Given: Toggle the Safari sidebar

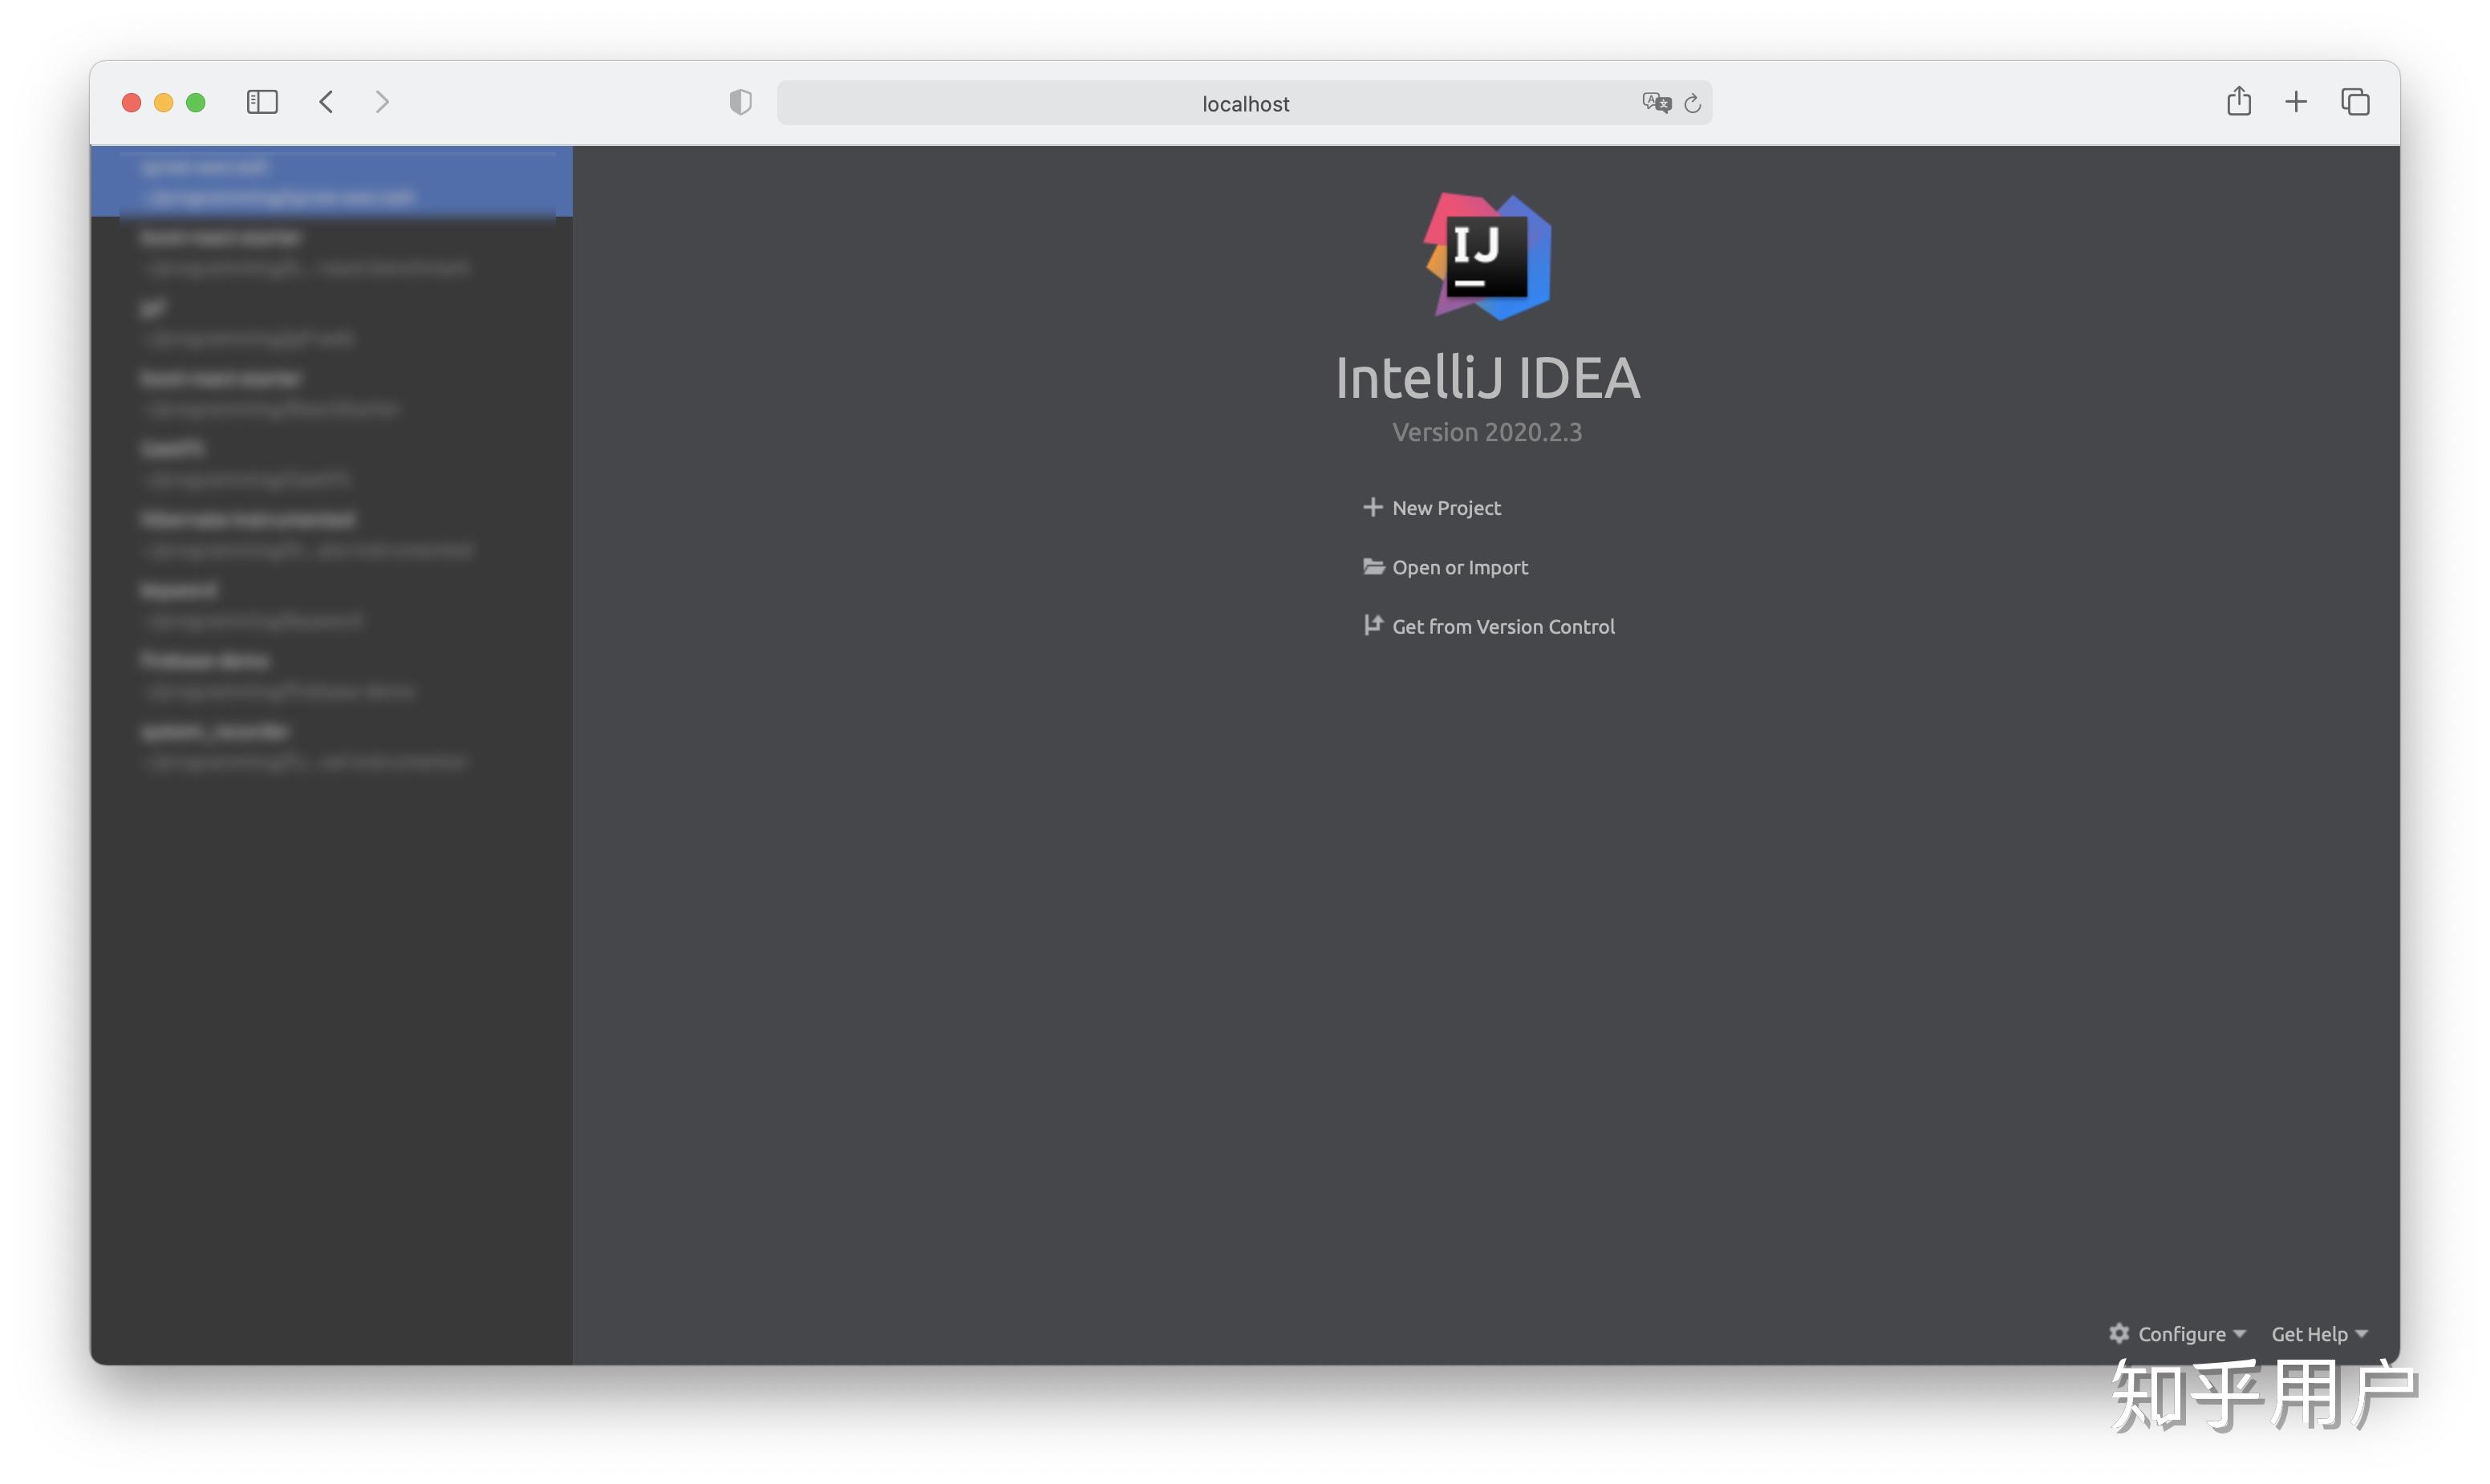Looking at the screenshot, I should pyautogui.click(x=262, y=102).
